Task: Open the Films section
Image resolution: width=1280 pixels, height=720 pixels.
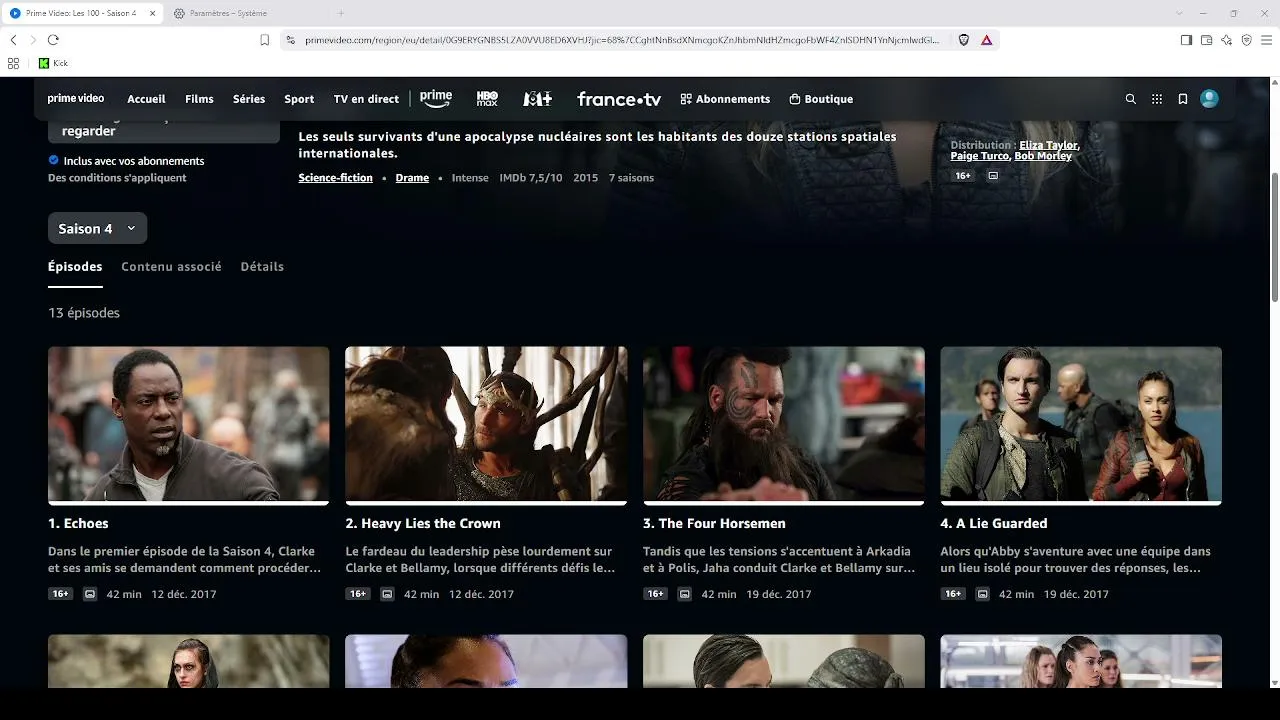Action: coord(199,99)
